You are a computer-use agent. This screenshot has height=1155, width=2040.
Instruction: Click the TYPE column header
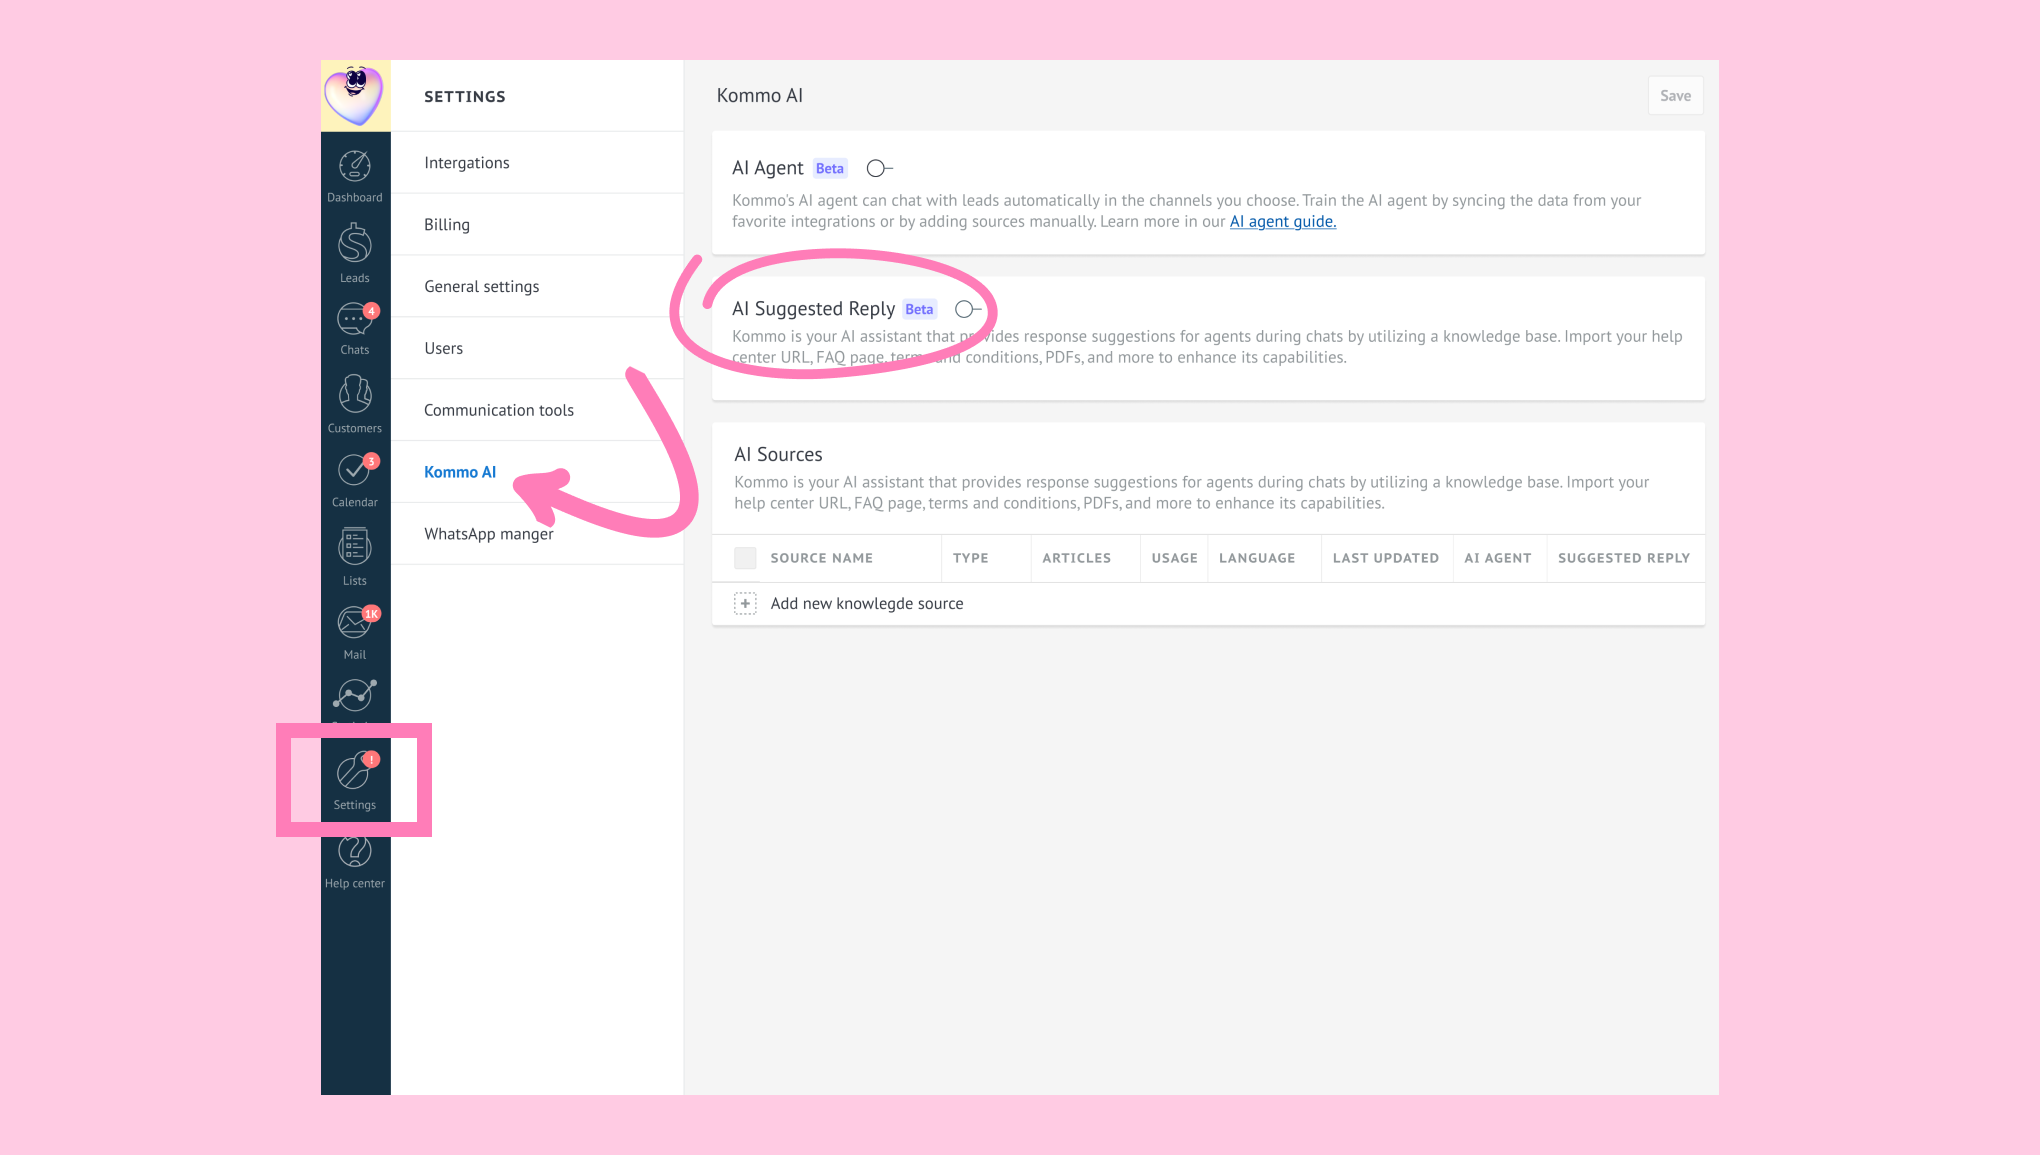(x=971, y=558)
